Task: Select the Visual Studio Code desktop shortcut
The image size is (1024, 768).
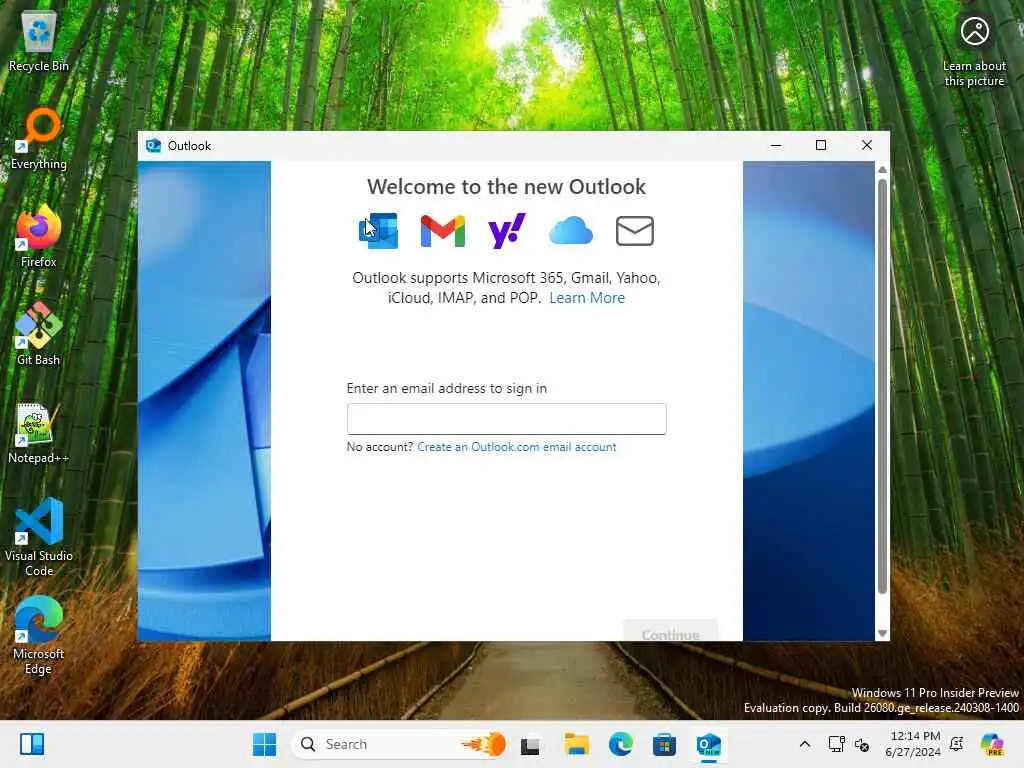Action: [x=39, y=537]
